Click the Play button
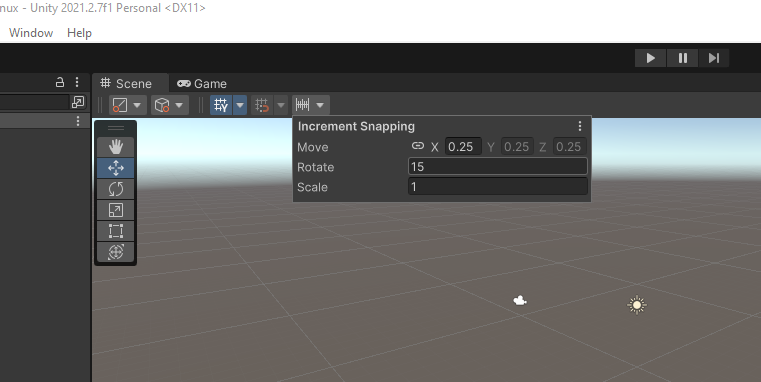 [650, 58]
